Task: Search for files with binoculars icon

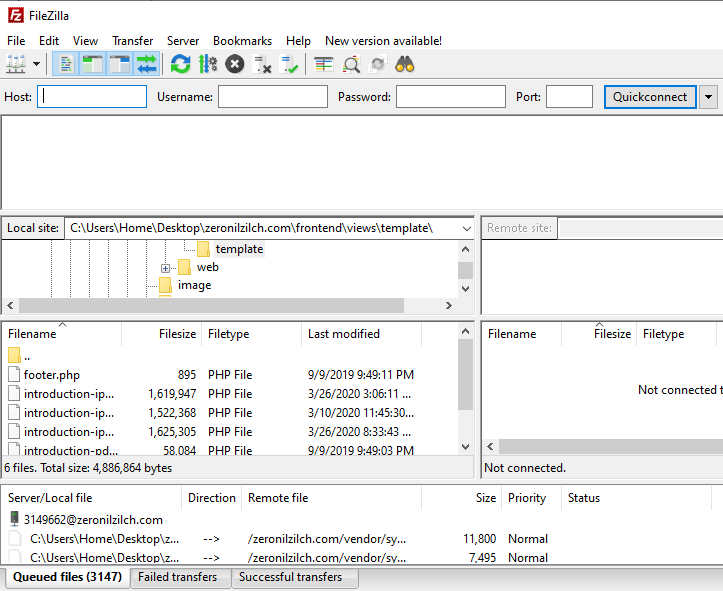Action: [x=405, y=64]
